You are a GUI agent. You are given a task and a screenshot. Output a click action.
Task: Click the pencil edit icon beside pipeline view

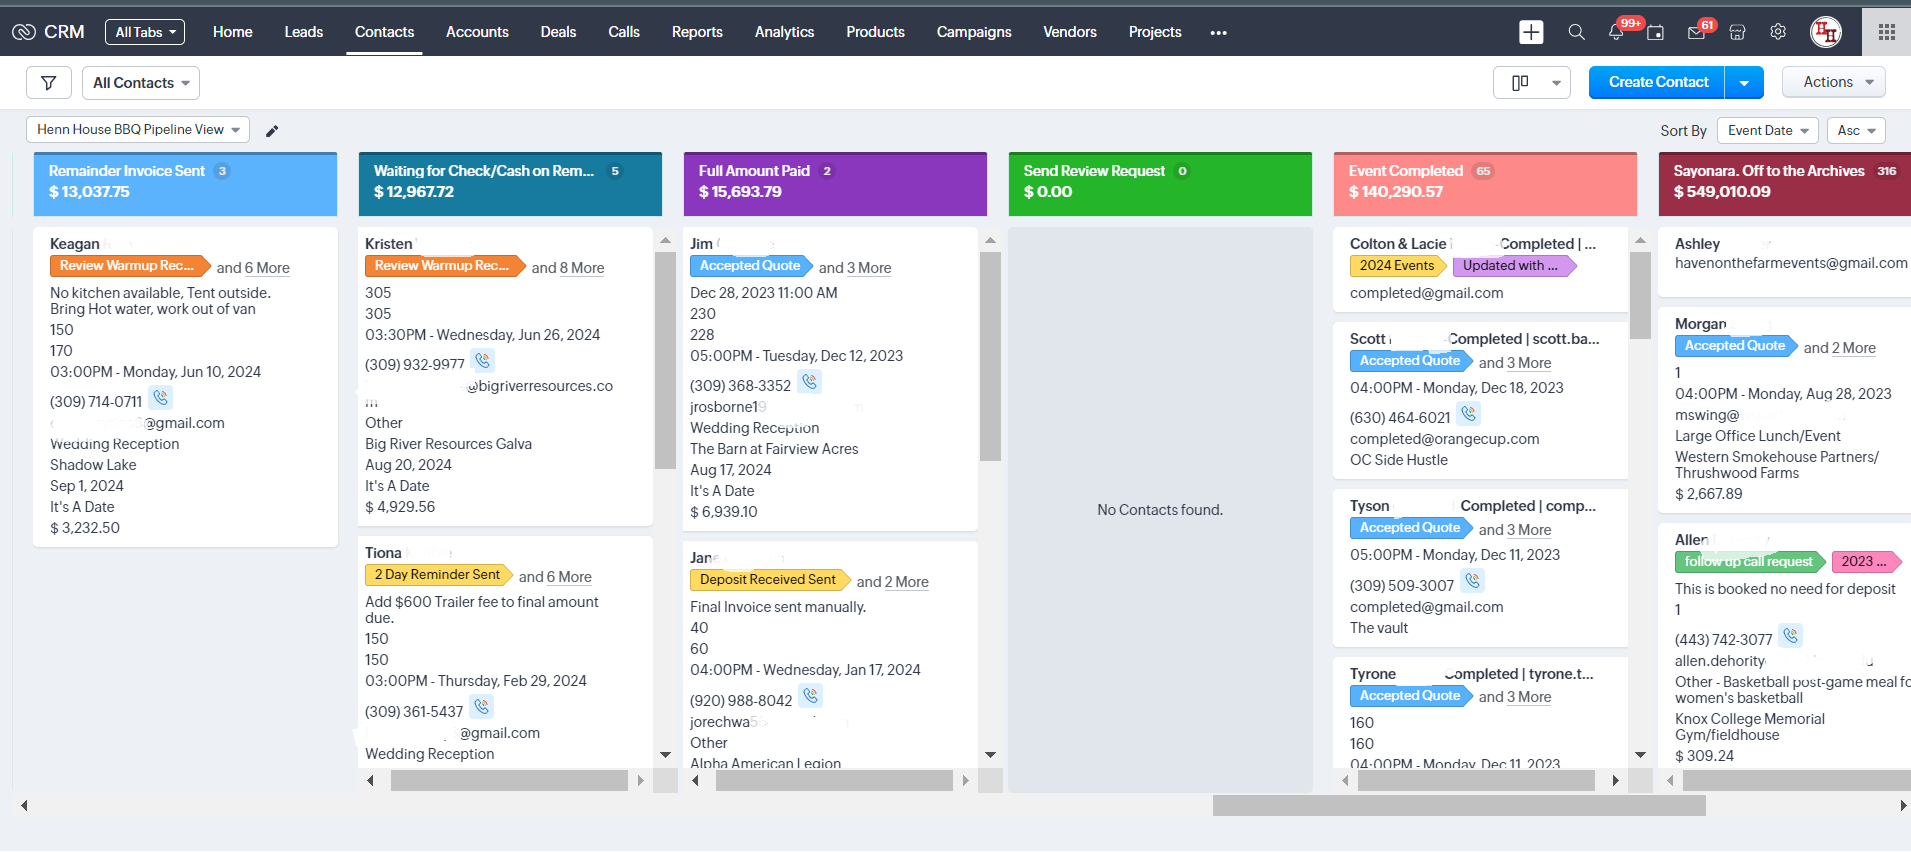click(x=272, y=131)
